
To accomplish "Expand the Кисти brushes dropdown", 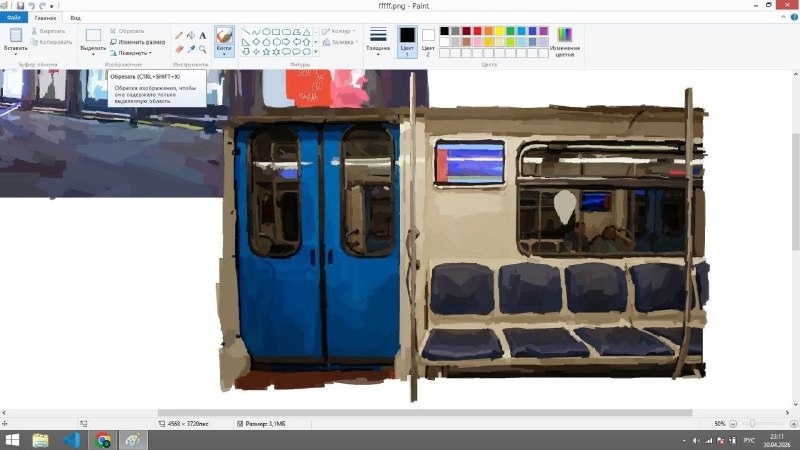I will (x=224, y=52).
